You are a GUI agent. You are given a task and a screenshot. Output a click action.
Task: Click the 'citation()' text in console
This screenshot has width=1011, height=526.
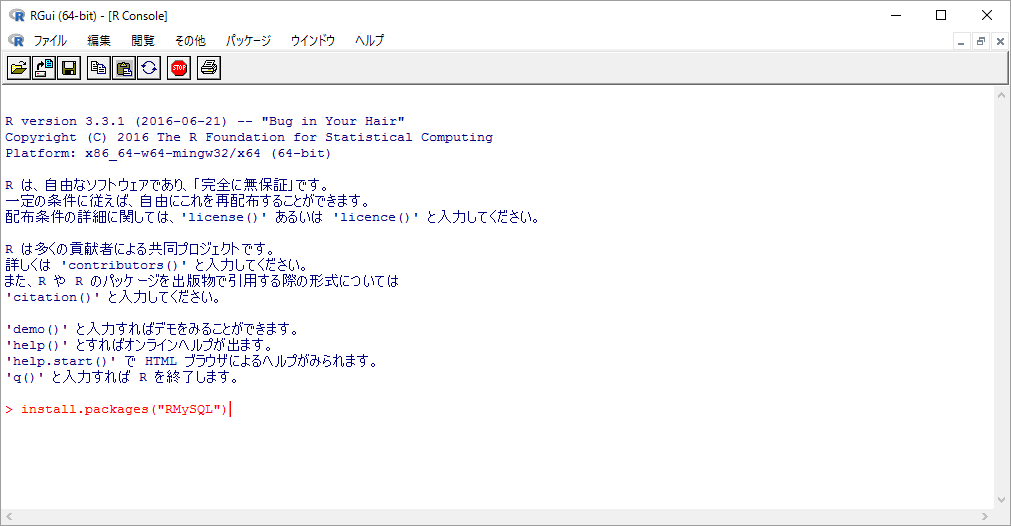pyautogui.click(x=53, y=297)
